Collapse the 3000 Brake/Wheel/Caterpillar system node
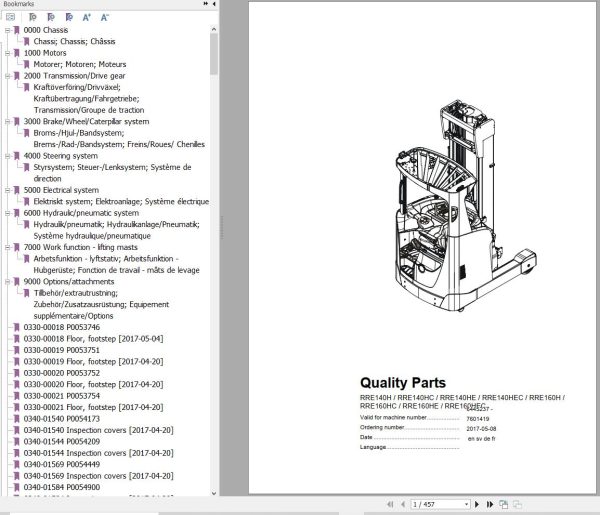Screen dimensions: 600x515 pos(7,121)
